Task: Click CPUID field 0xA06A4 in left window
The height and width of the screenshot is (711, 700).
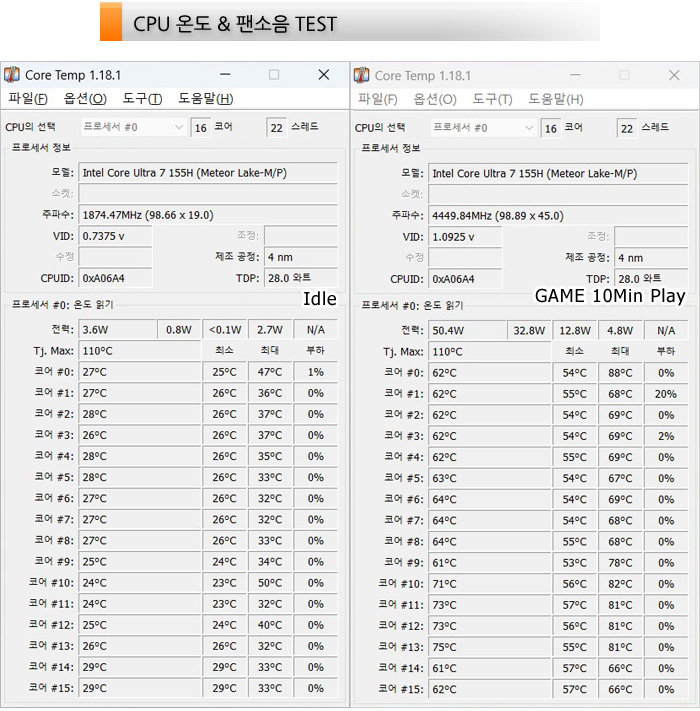Action: tap(115, 278)
